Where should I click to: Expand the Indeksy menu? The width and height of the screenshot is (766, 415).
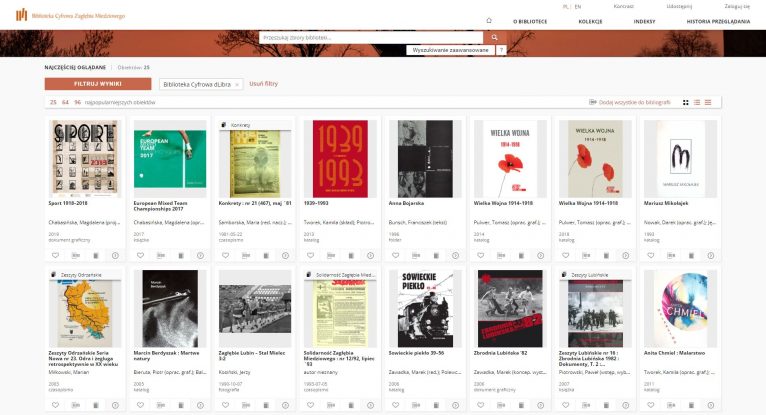coord(645,20)
